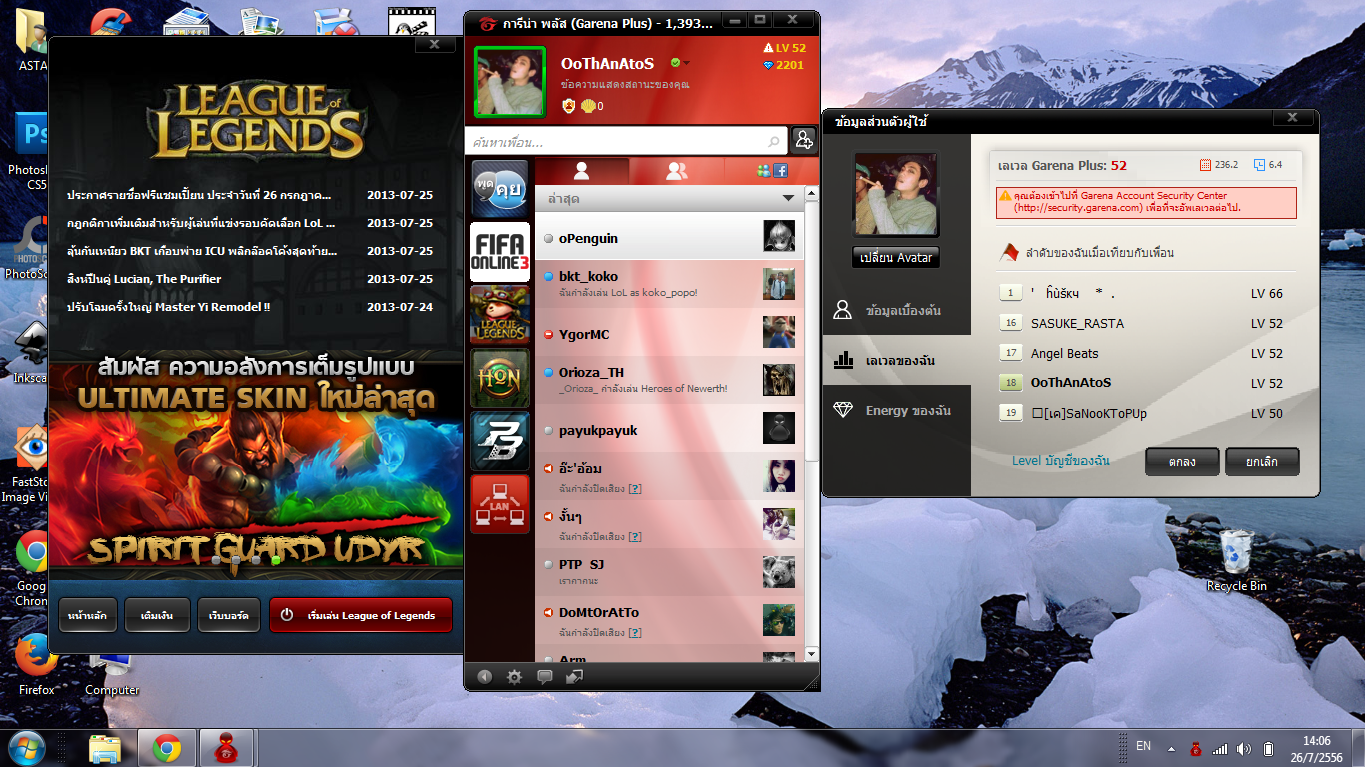Open the Recycle Bin desktop icon
1365x767 pixels.
coord(1236,560)
